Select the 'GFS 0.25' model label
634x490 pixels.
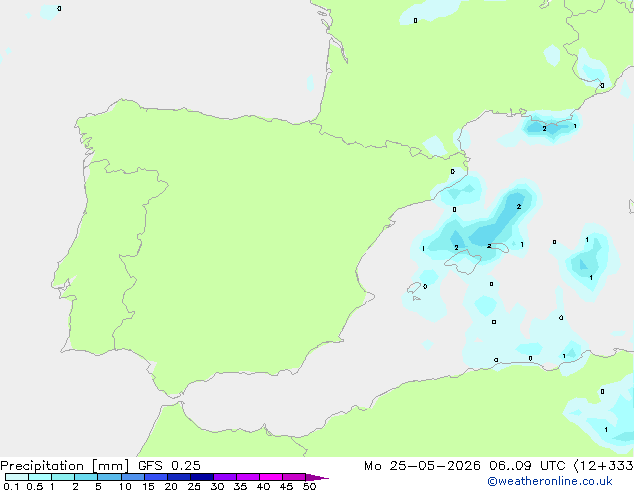(x=169, y=466)
